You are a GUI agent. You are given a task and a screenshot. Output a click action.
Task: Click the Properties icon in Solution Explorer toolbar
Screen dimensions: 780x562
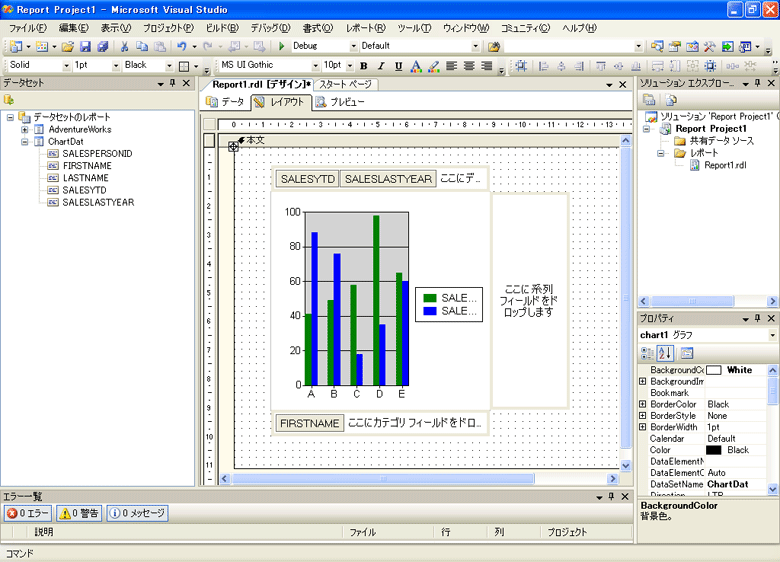click(x=649, y=100)
